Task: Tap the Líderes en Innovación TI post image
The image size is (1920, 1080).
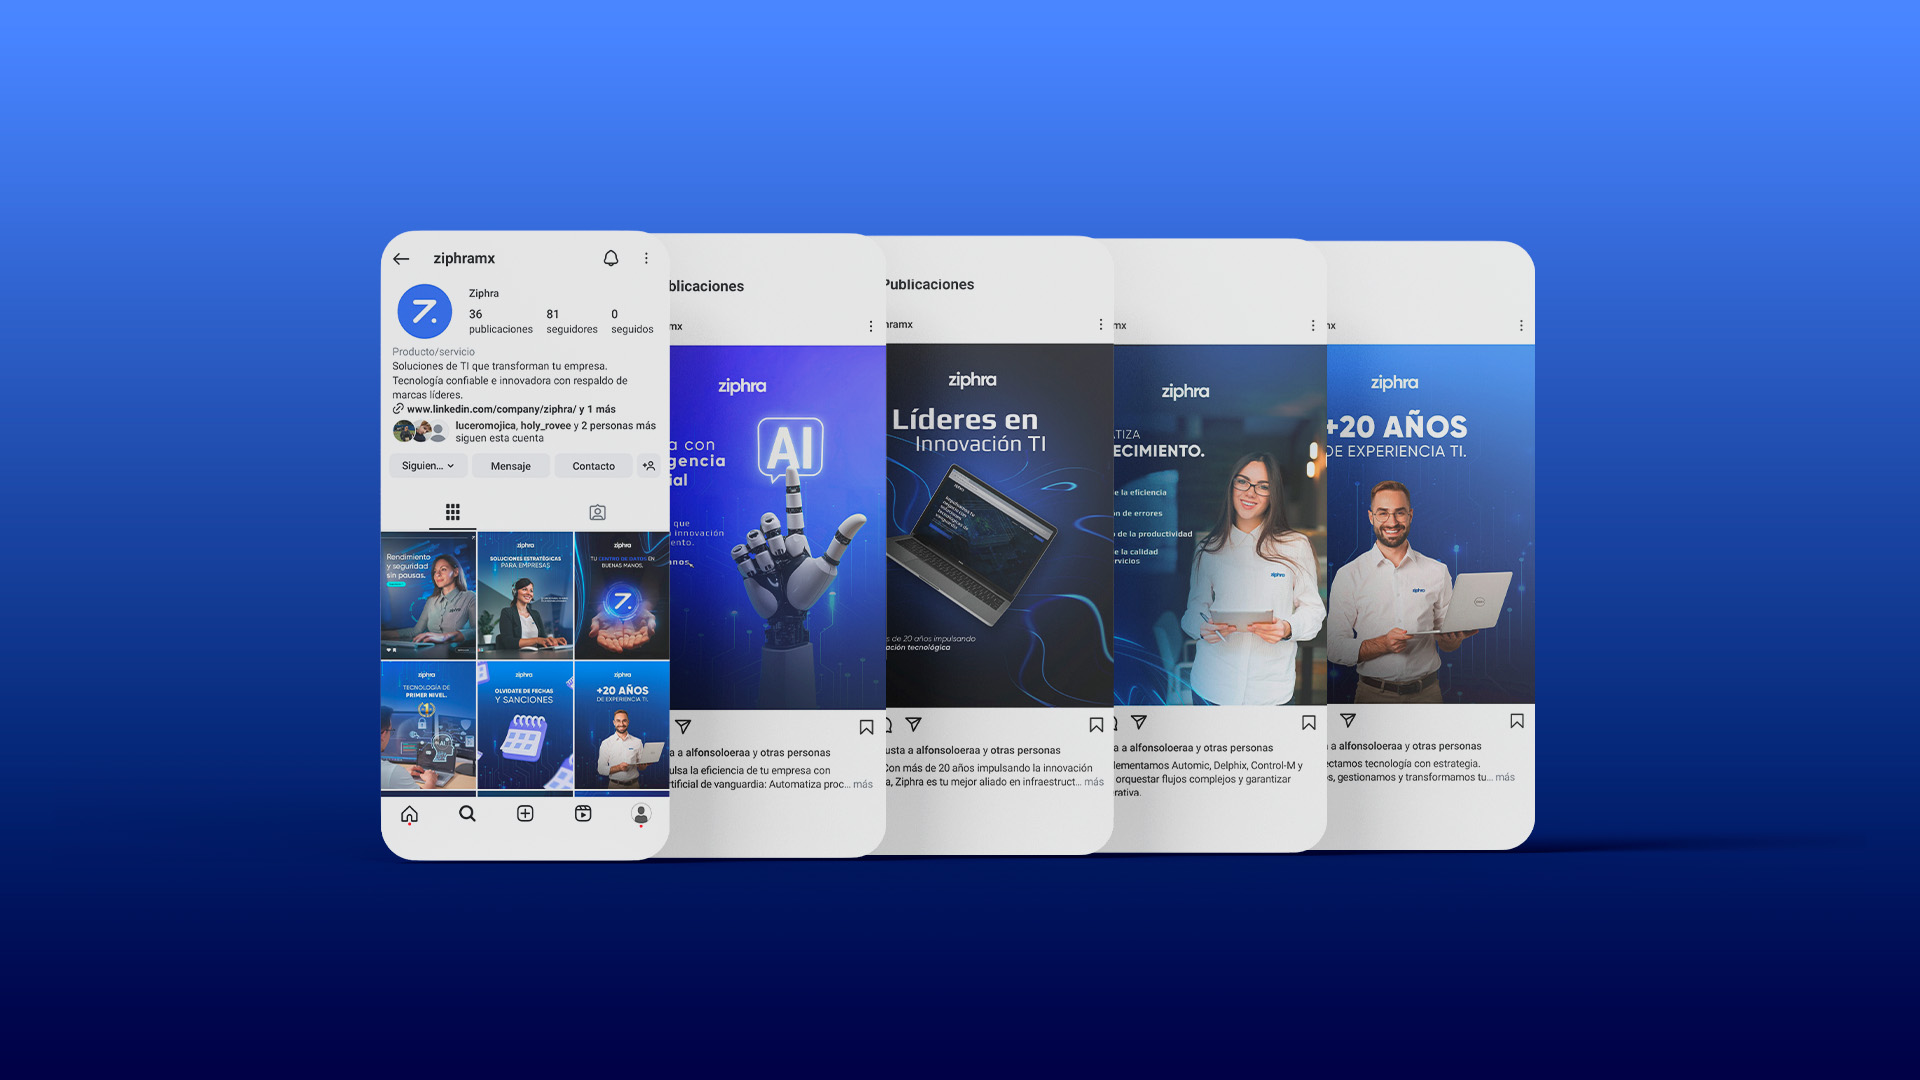Action: [1000, 526]
